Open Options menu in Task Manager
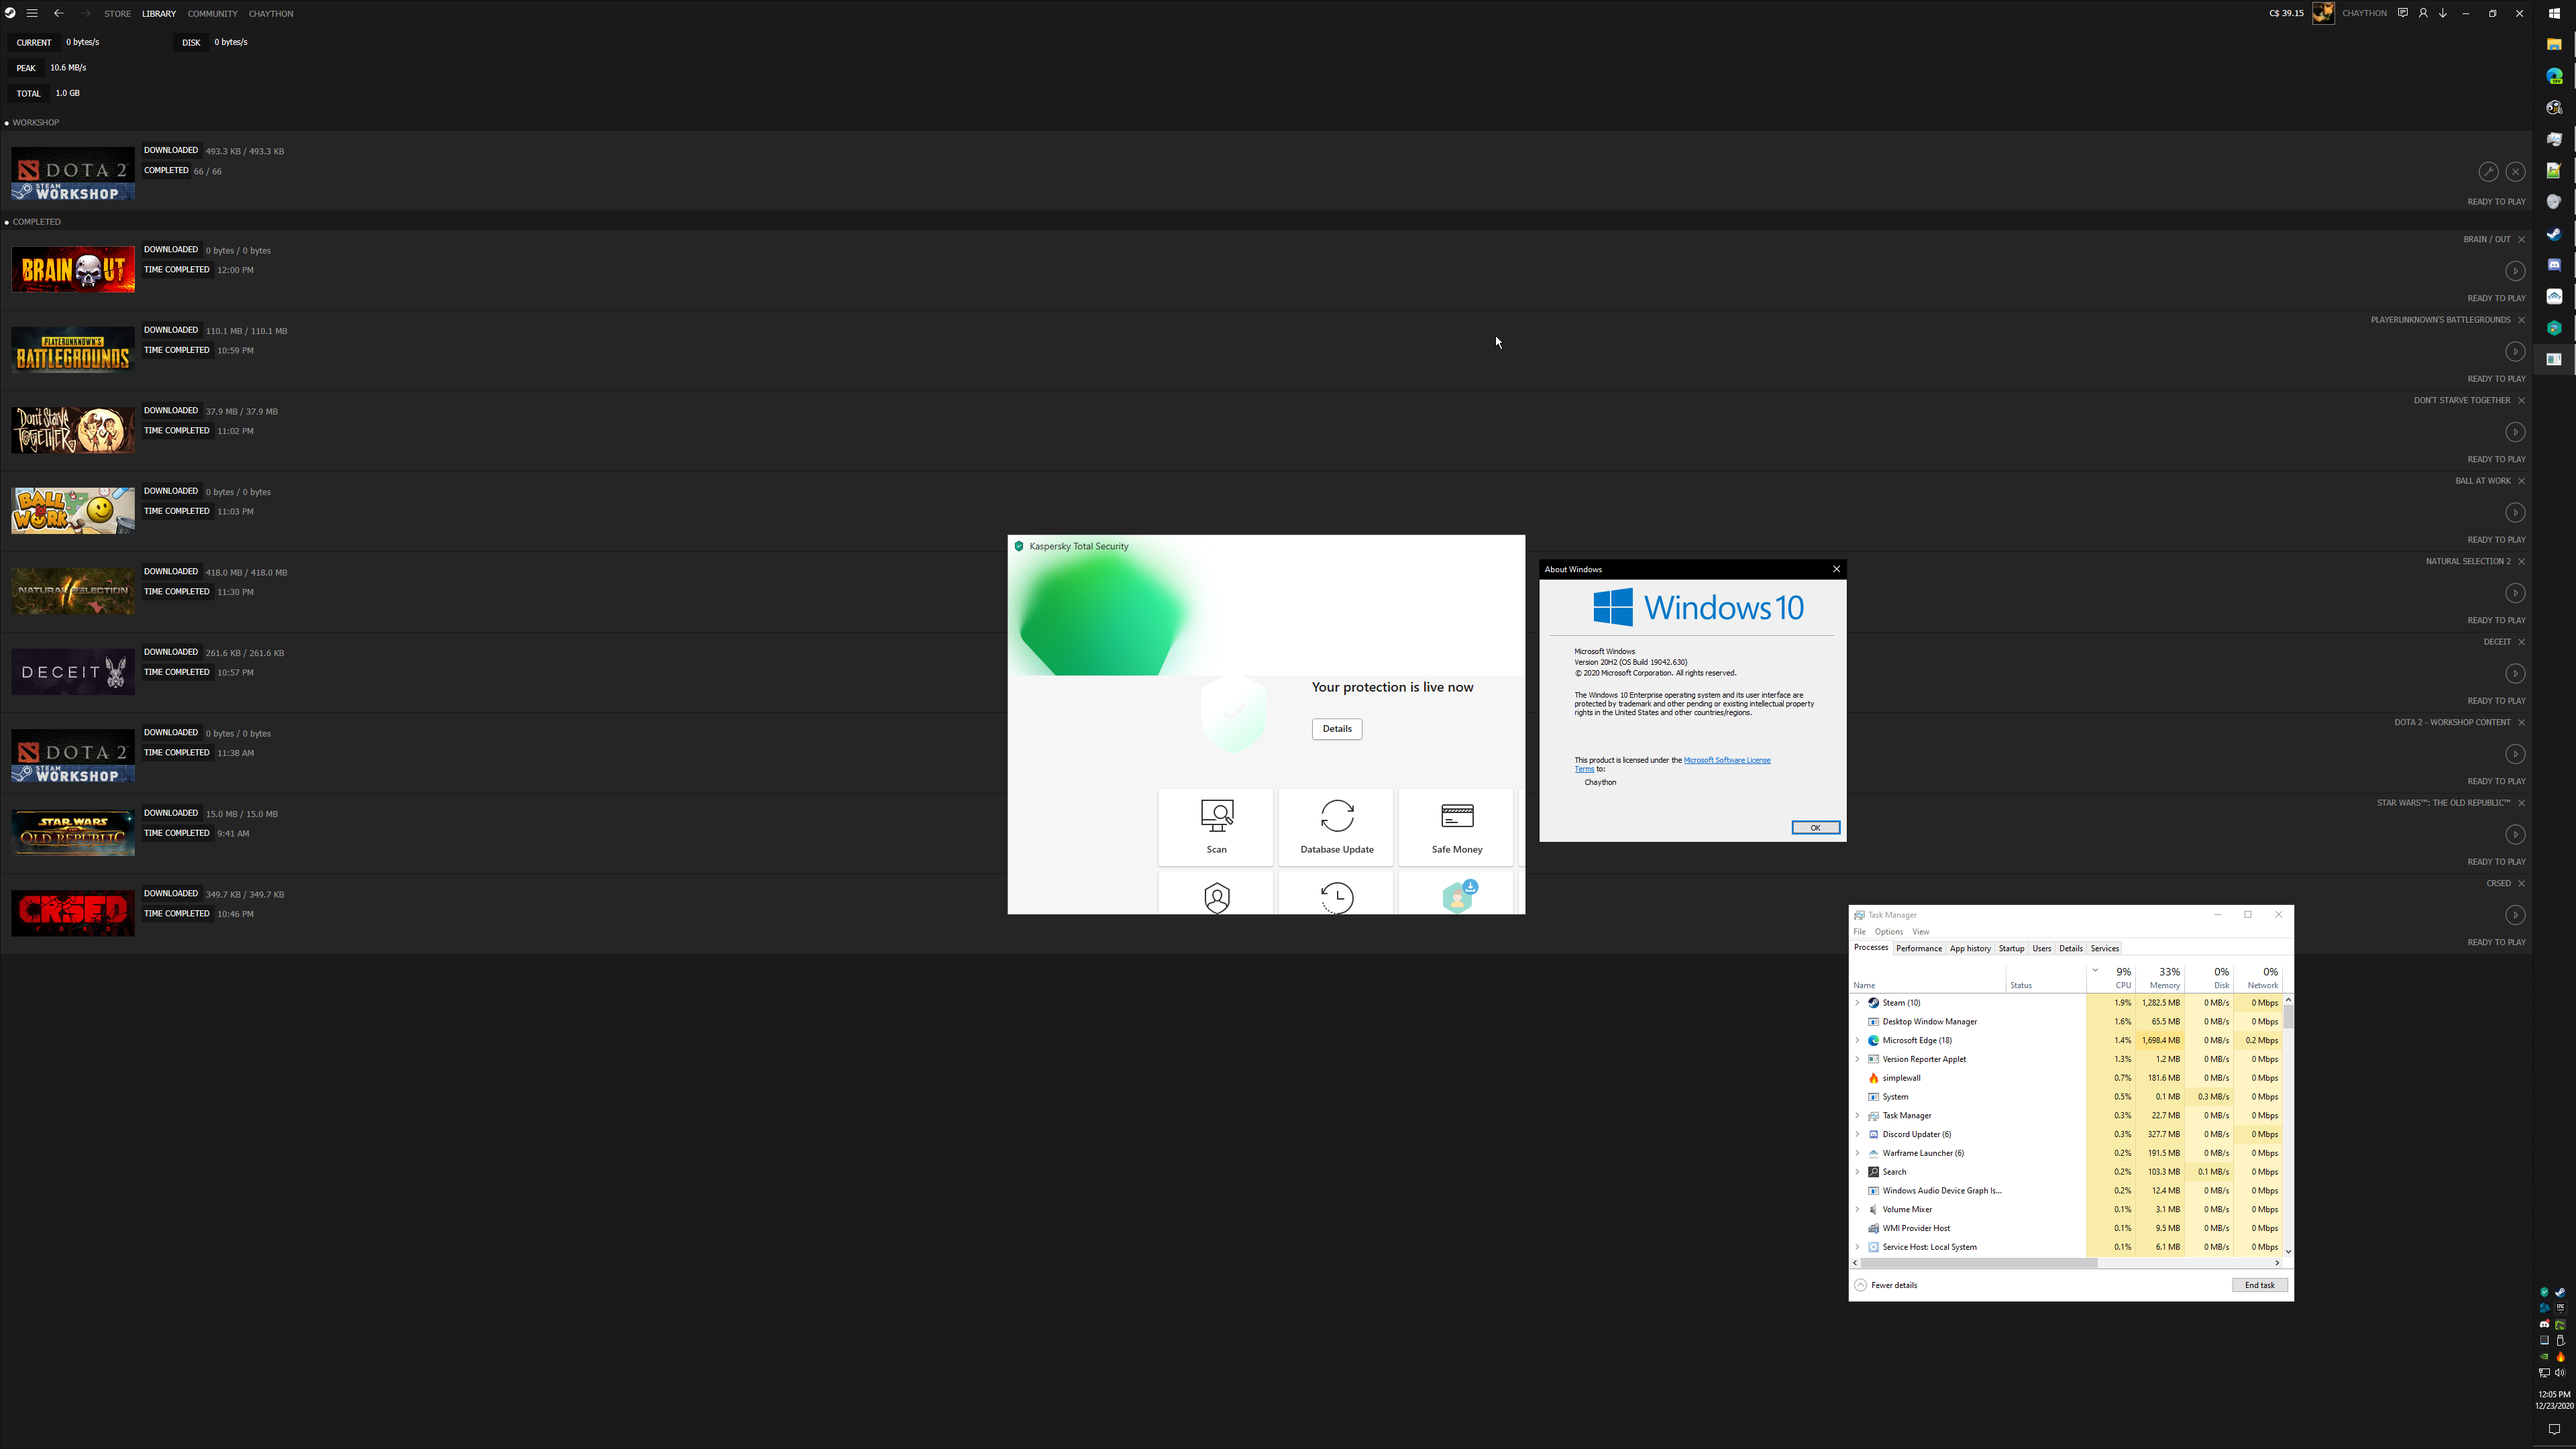2576x1449 pixels. pos(1888,932)
